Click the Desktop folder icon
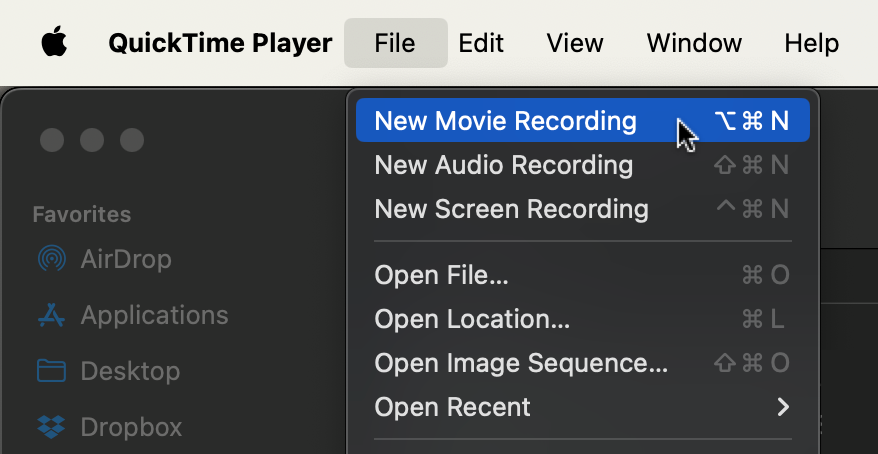 (x=52, y=371)
